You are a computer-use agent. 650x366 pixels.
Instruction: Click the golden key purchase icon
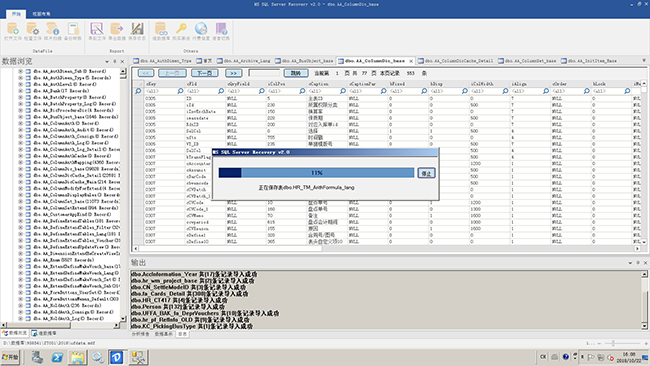click(181, 29)
